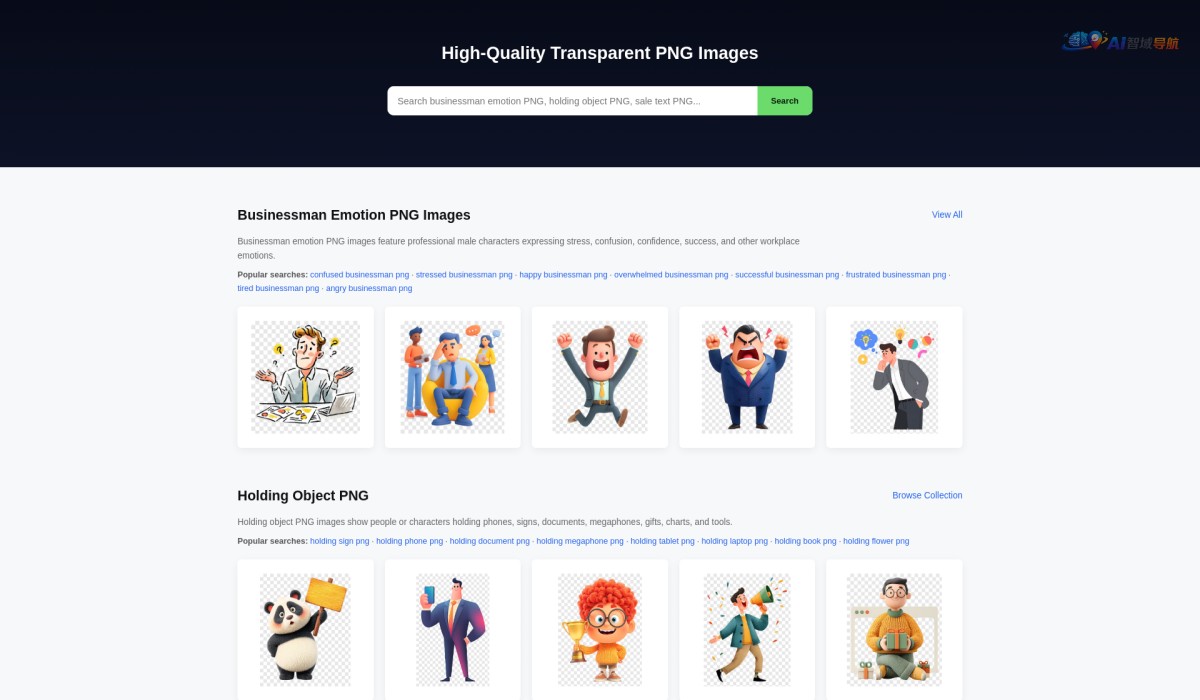The height and width of the screenshot is (700, 1200).
Task: Open the panda holding sign thumbnail
Action: tap(305, 630)
